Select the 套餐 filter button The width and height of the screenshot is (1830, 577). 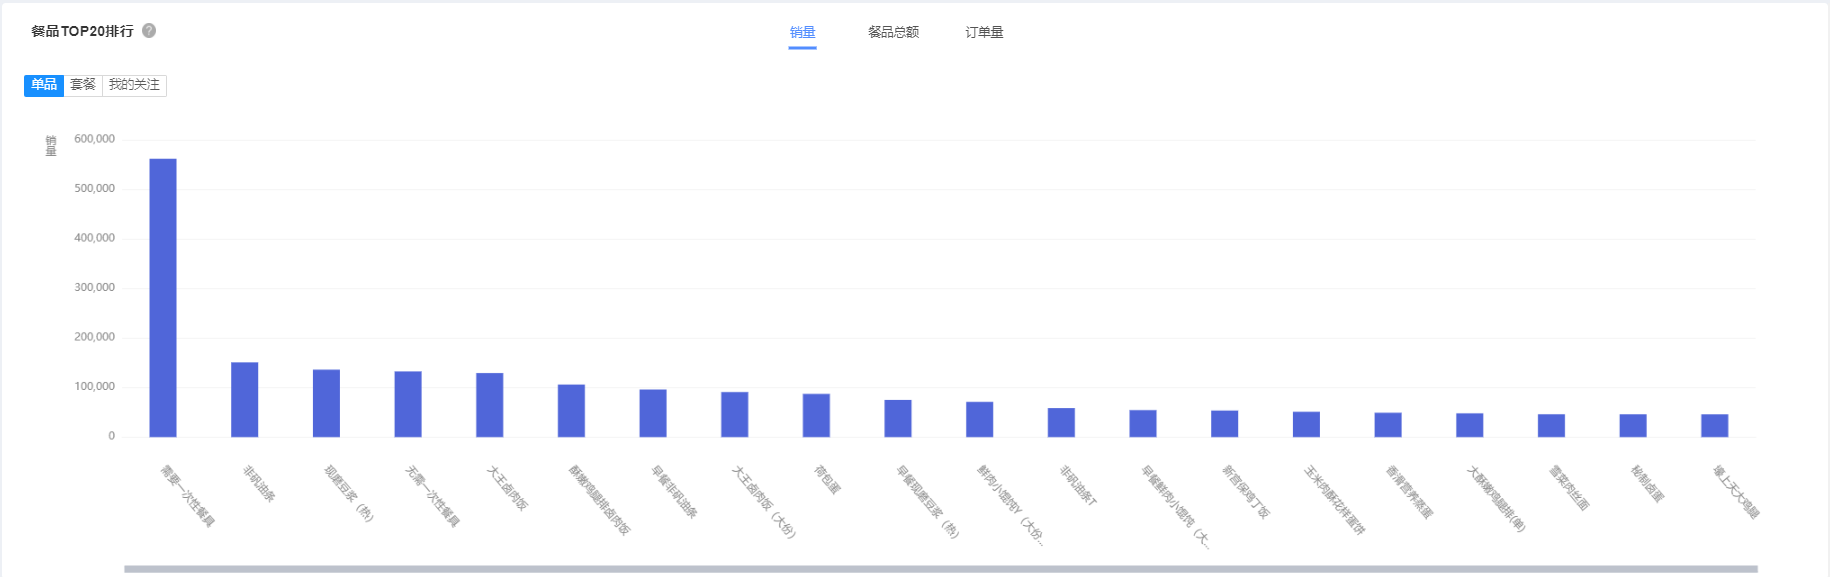pos(83,85)
